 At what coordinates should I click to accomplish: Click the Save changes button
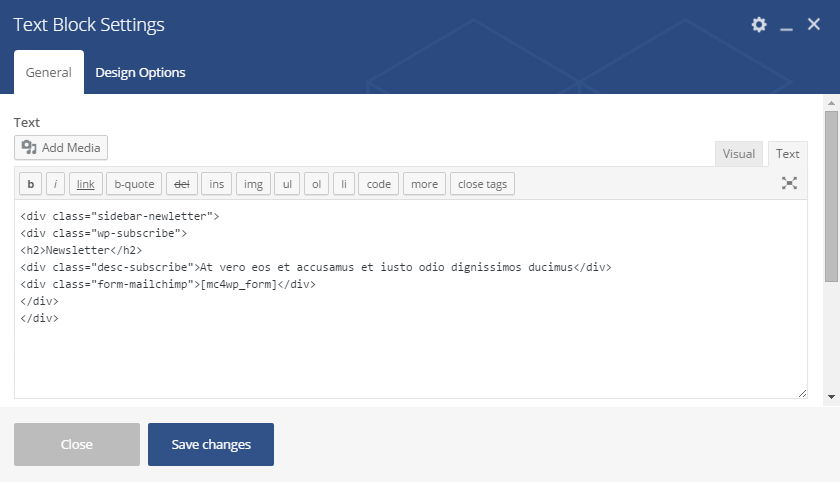[x=211, y=444]
